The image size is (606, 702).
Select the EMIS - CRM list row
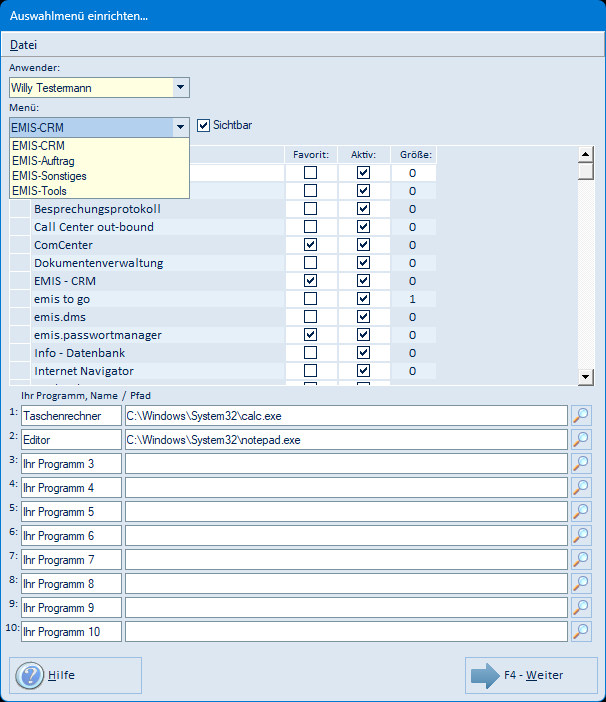[223, 281]
